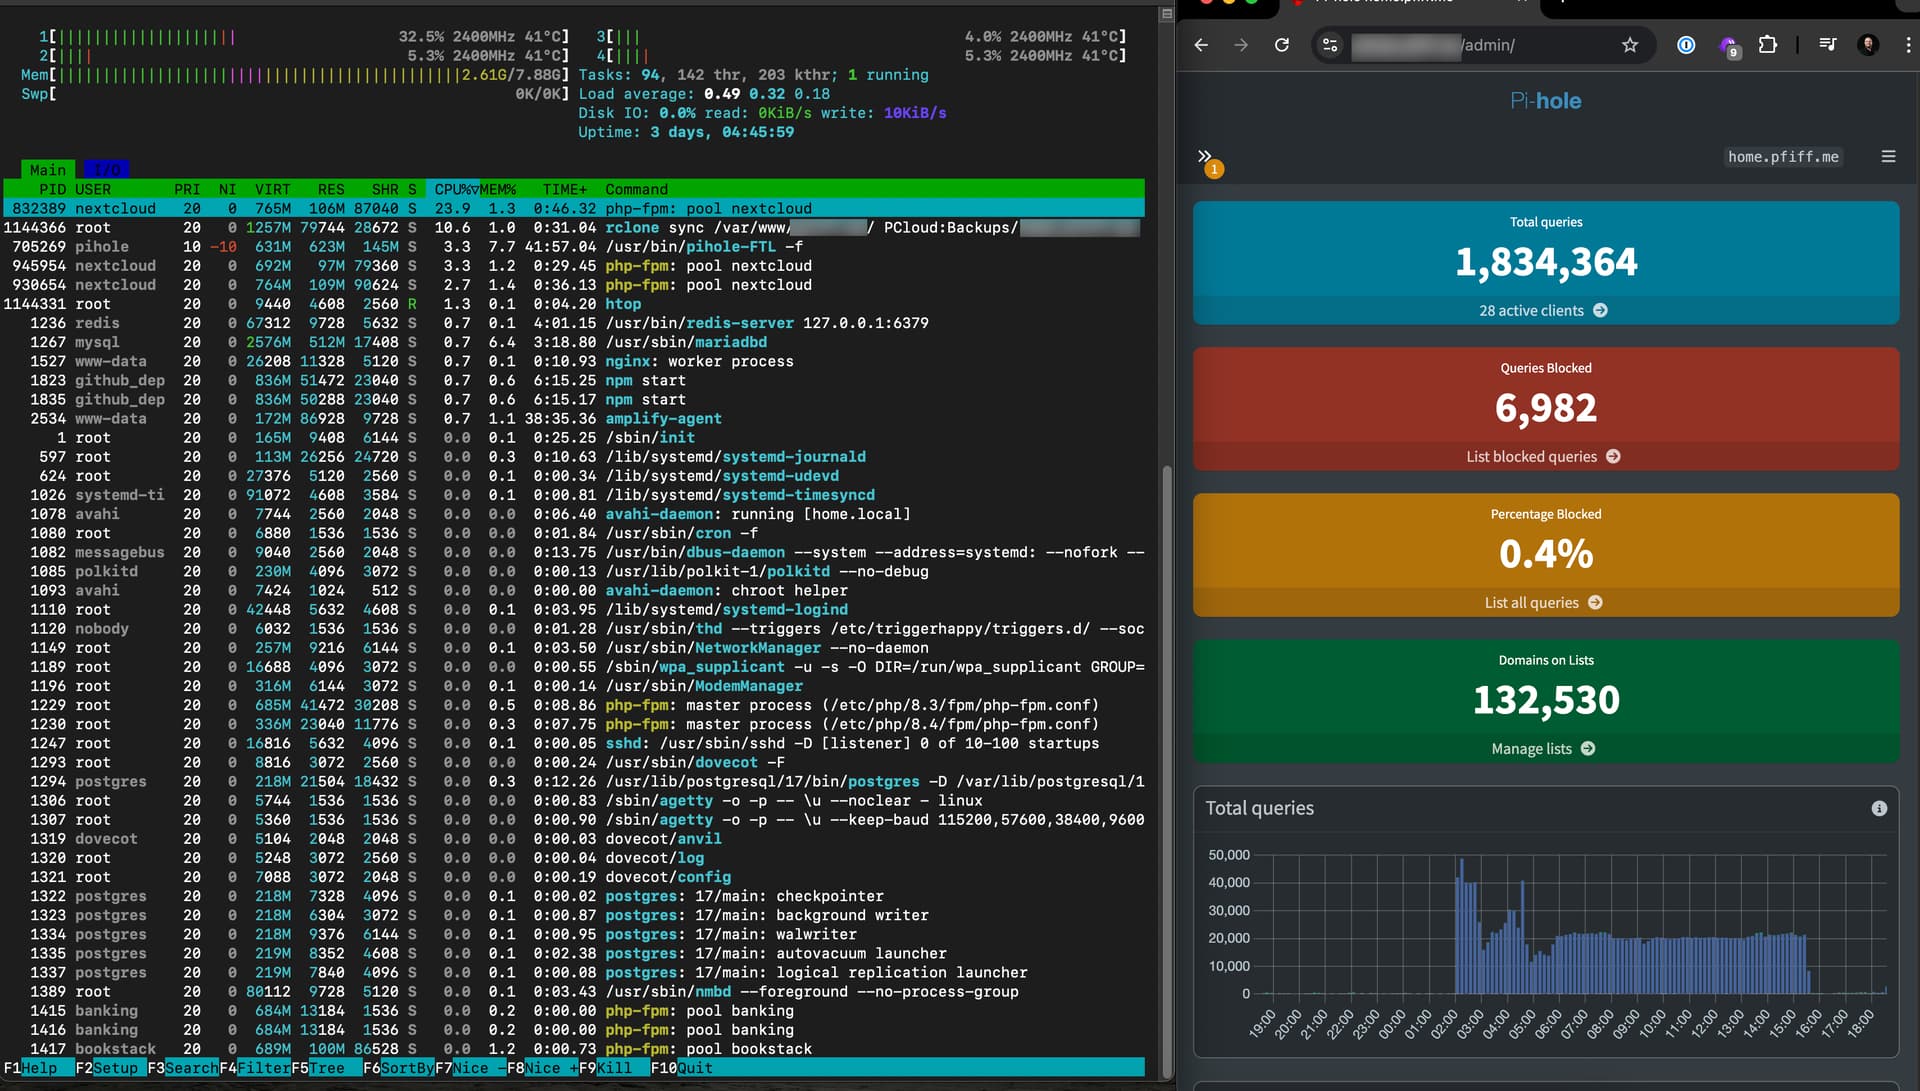
Task: Select the htop Main tab
Action: pos(47,170)
